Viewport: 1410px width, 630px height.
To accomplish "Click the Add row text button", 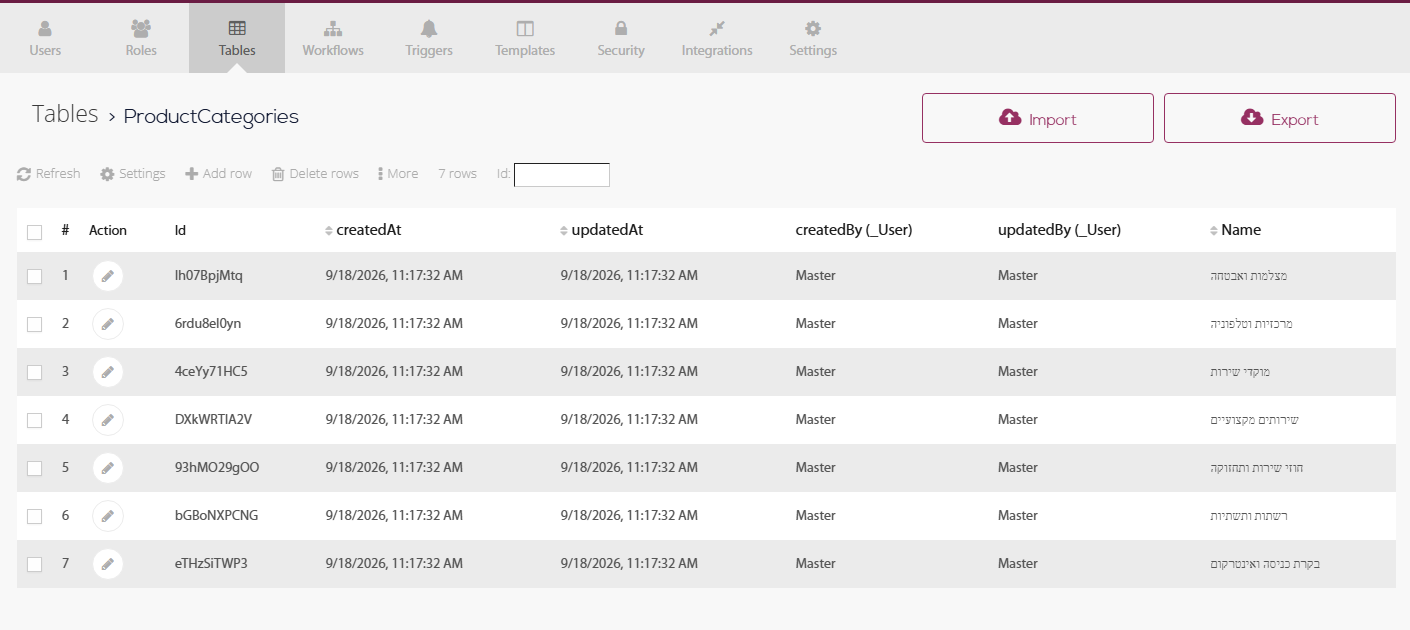I will [x=227, y=174].
